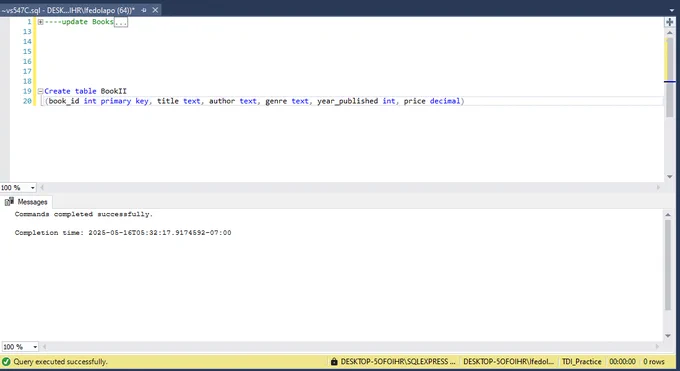Click '----update Books' comment text
680x371 pixels.
(79, 22)
